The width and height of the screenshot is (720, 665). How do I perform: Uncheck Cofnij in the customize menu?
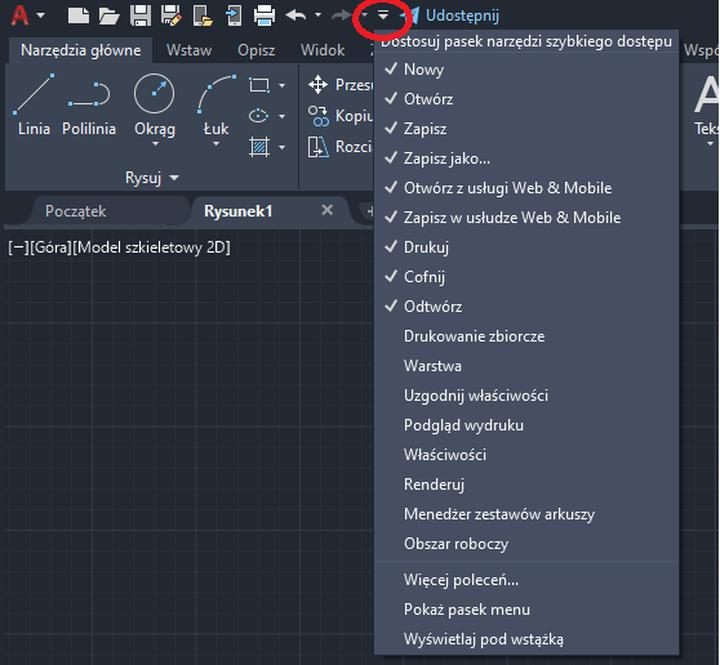tap(527, 277)
